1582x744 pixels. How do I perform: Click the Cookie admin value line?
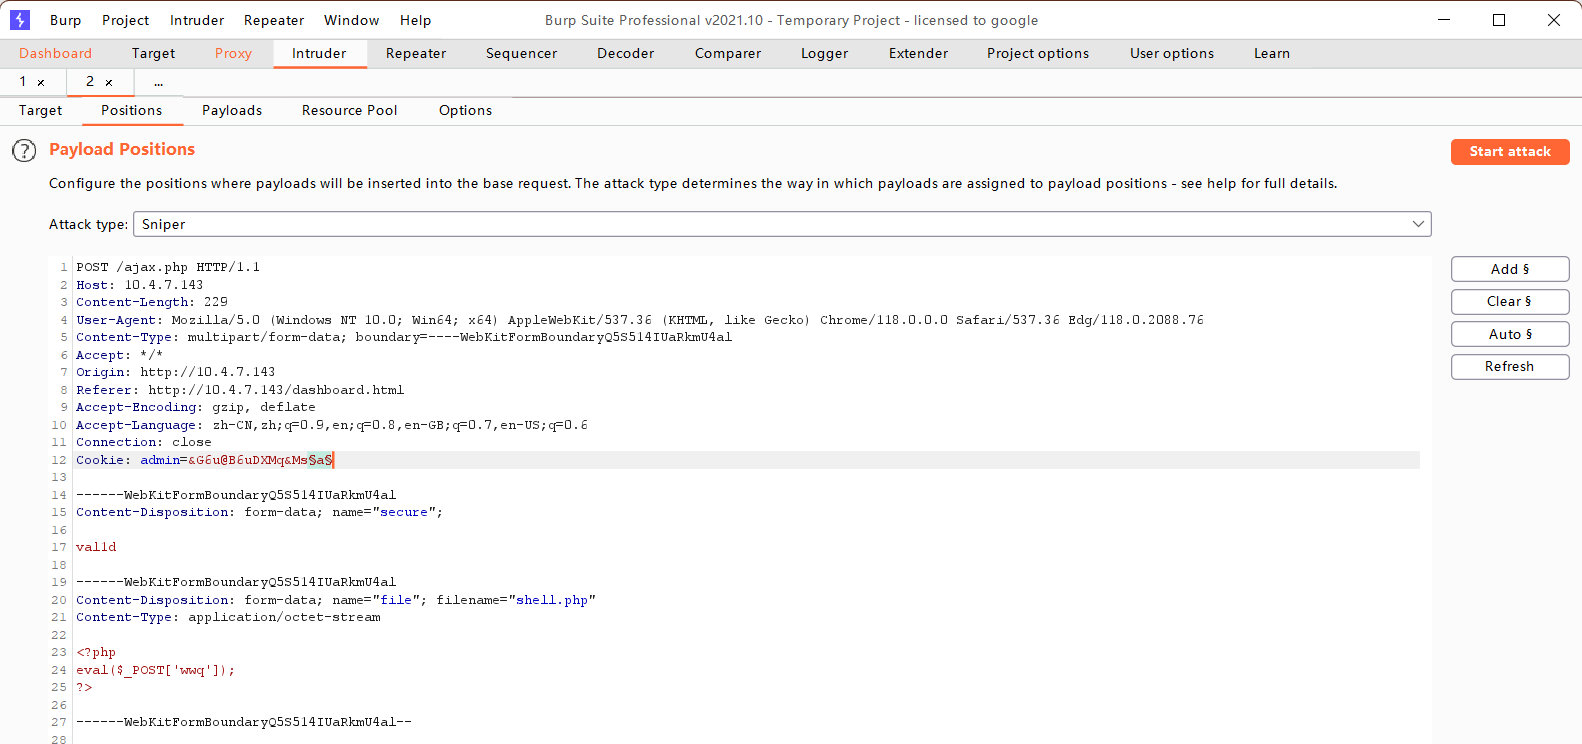(x=205, y=460)
